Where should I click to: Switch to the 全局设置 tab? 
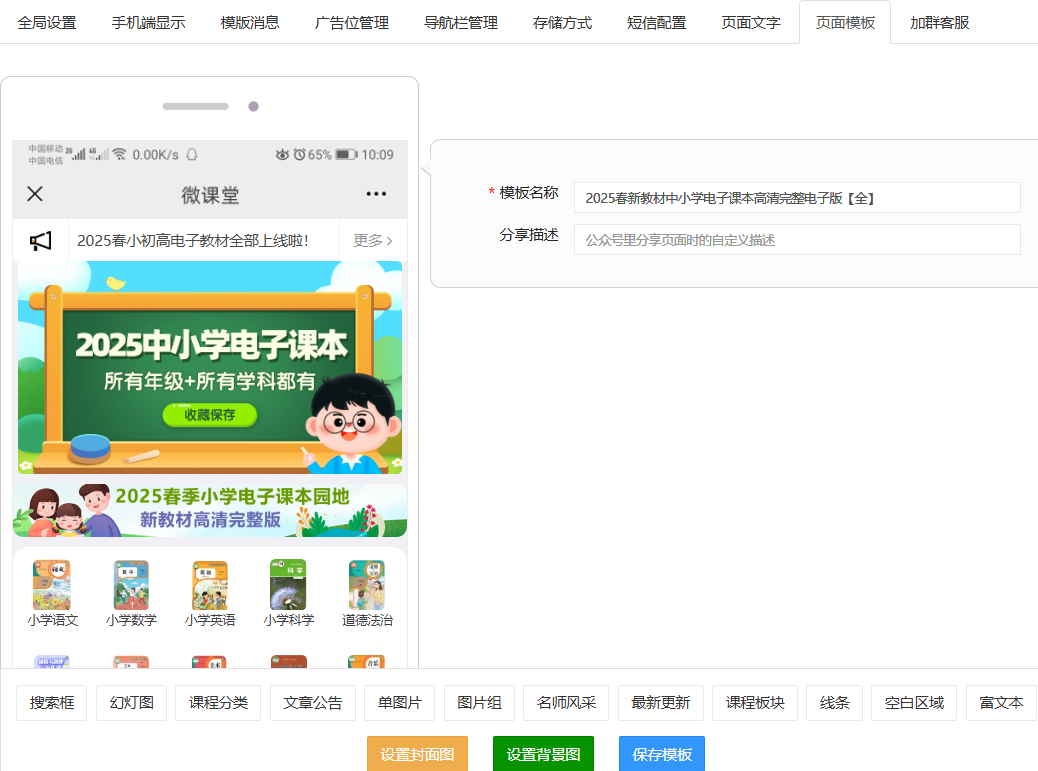pyautogui.click(x=47, y=22)
